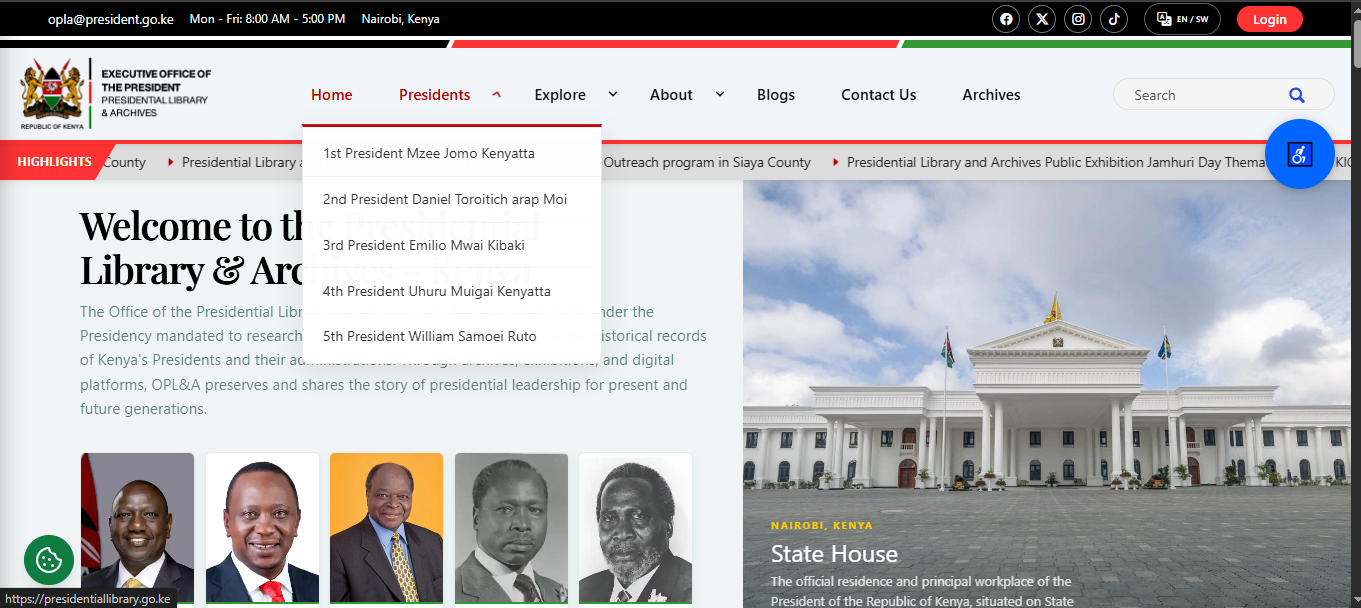Screen dimensions: 1361x608
Task: Click the red Login button
Action: pos(1269,19)
